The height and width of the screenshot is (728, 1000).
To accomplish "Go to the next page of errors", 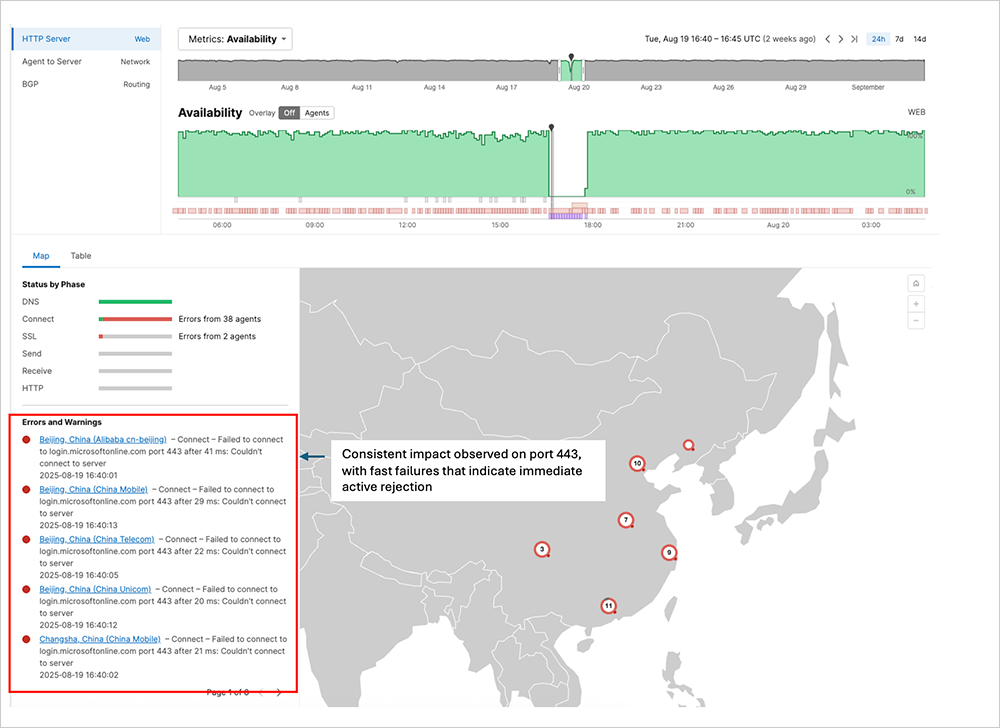I will tap(277, 691).
